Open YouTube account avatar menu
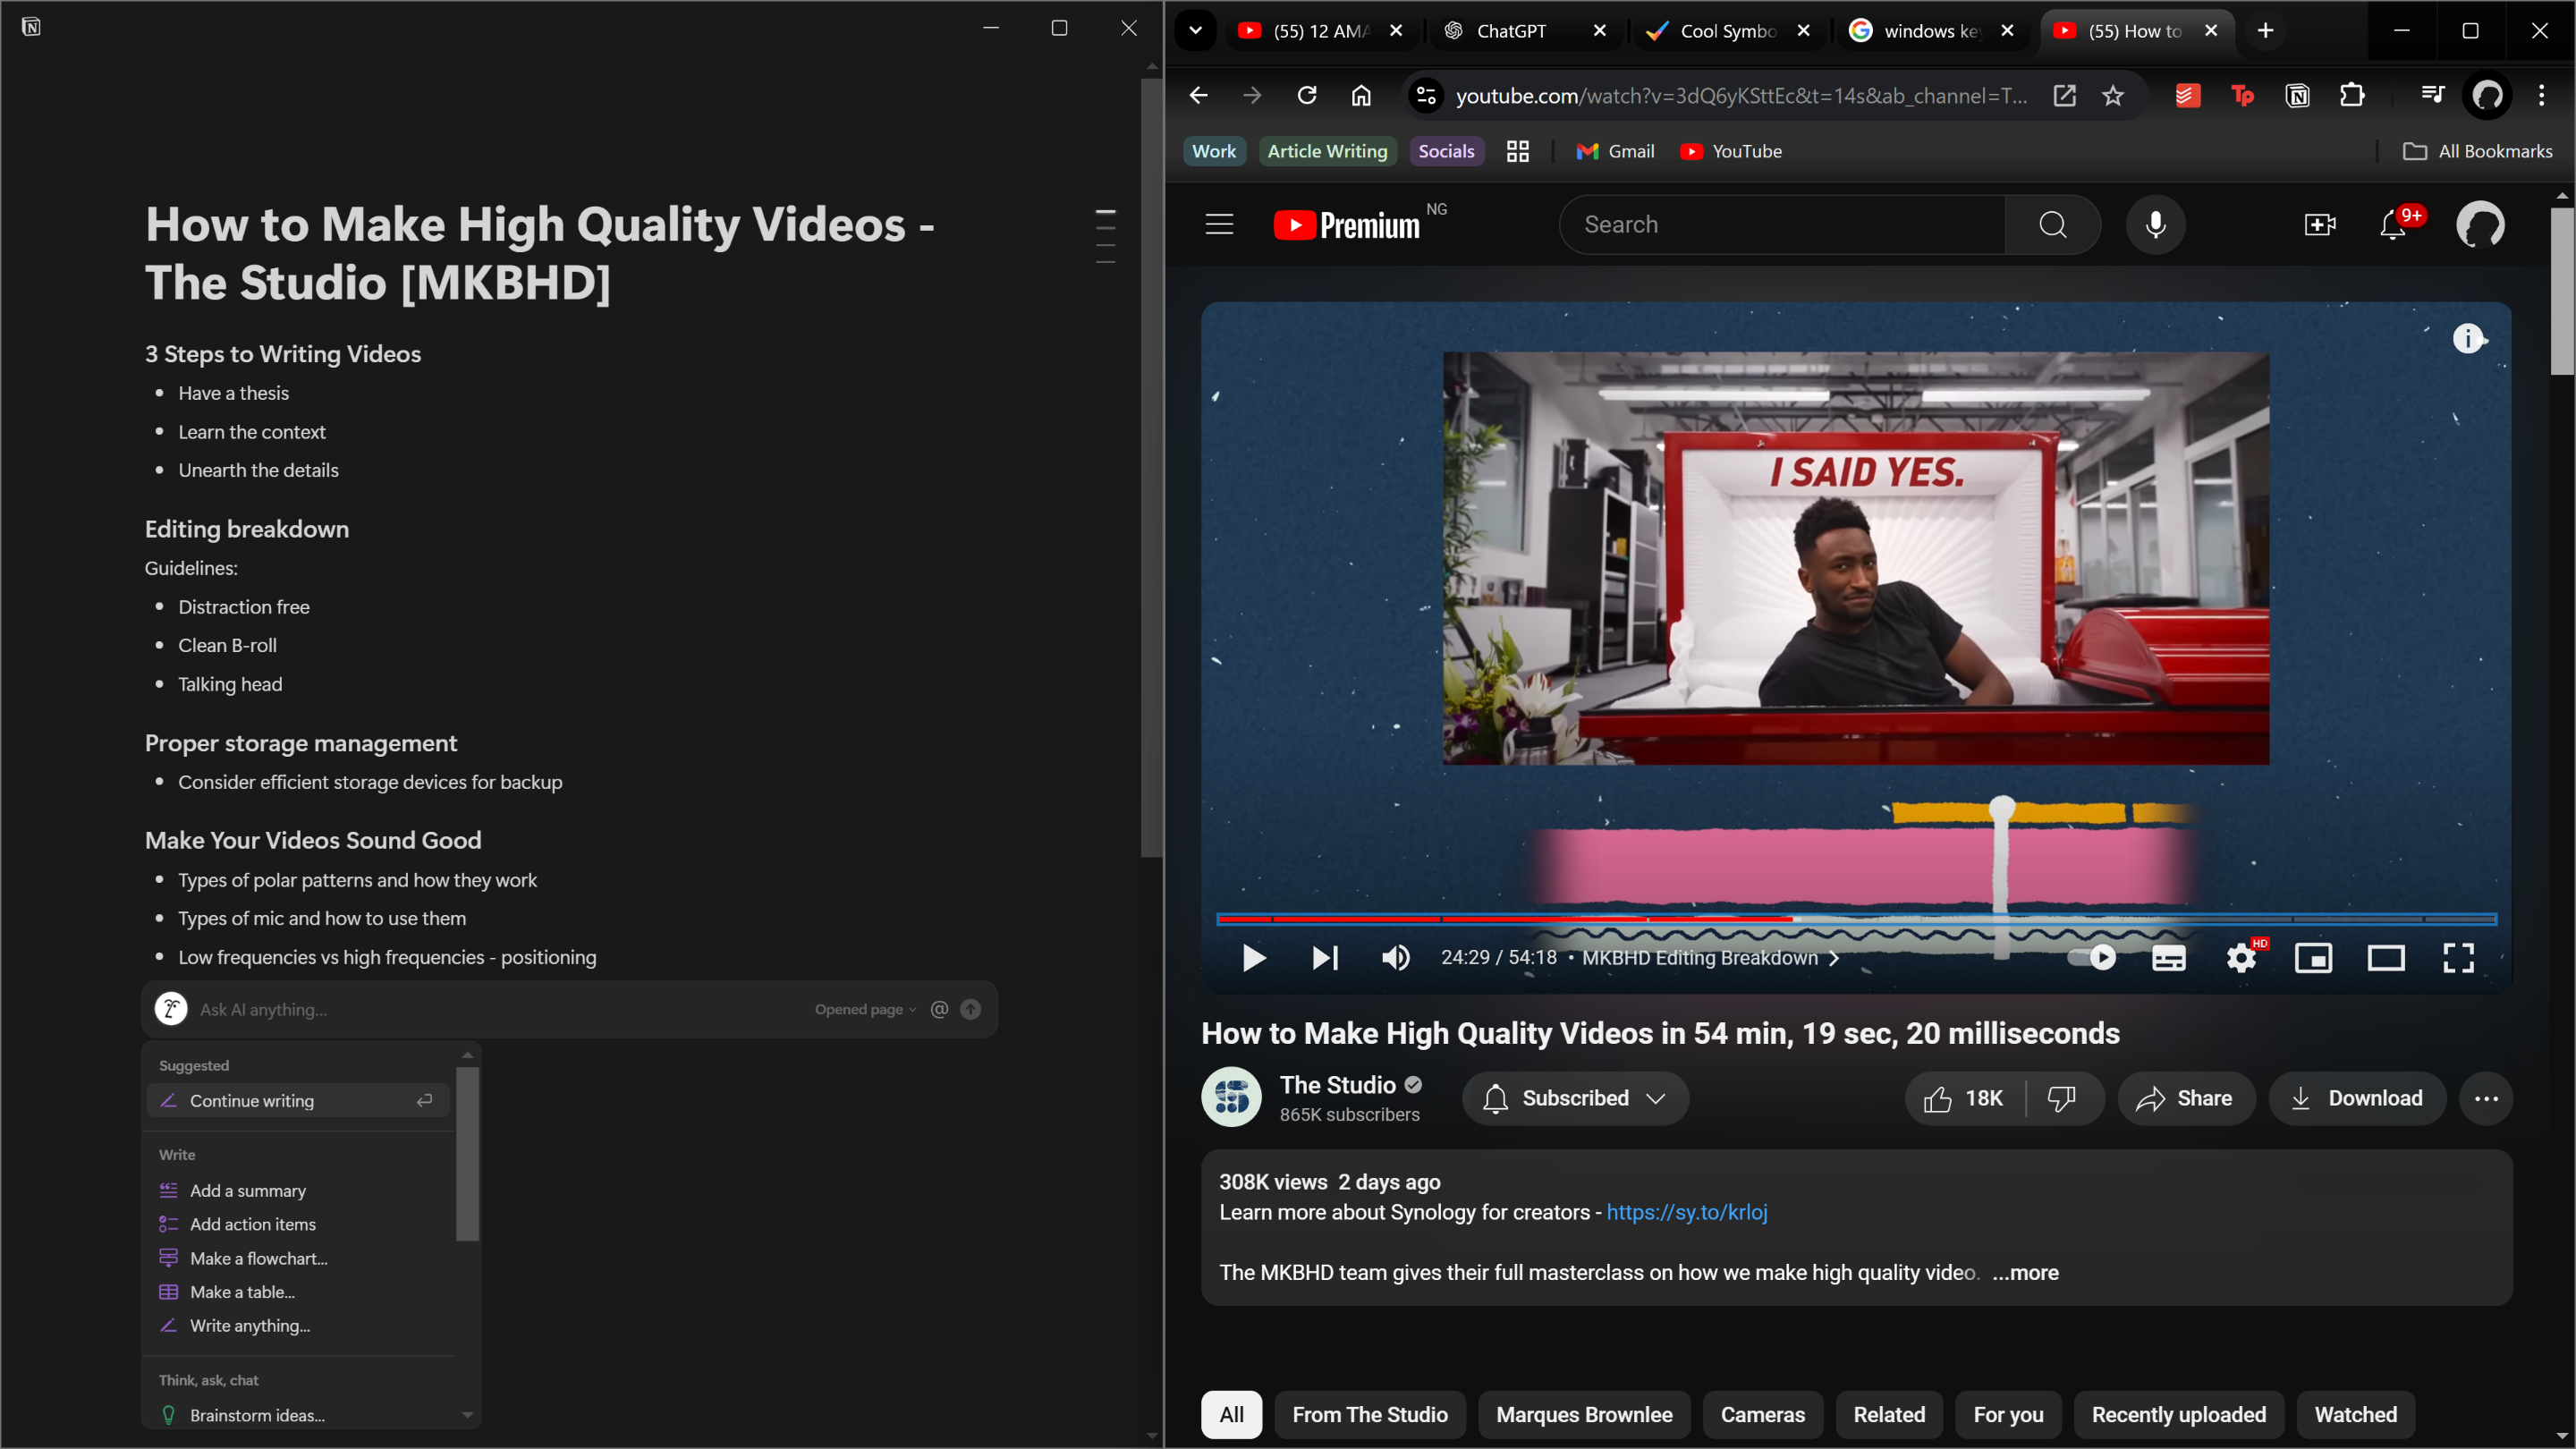The height and width of the screenshot is (1449, 2576). click(2480, 225)
